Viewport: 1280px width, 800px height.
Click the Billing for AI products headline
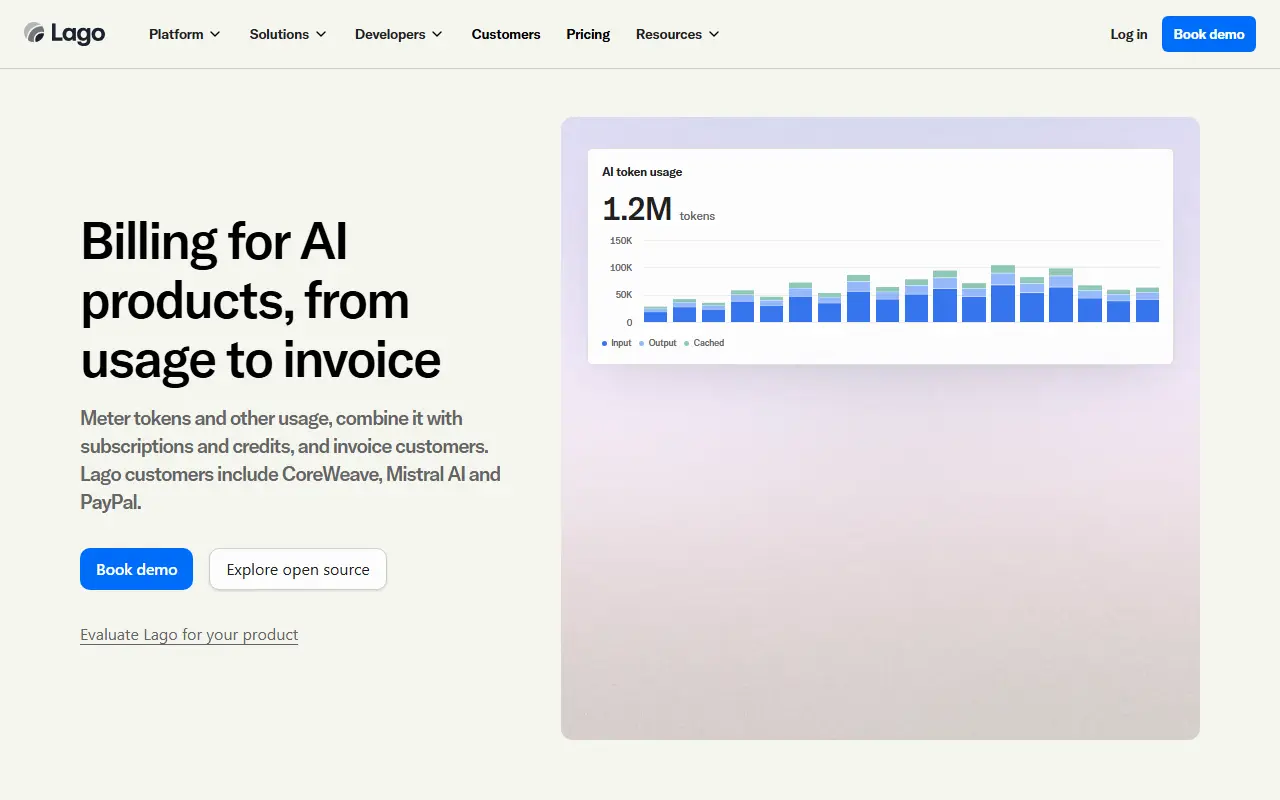(261, 300)
